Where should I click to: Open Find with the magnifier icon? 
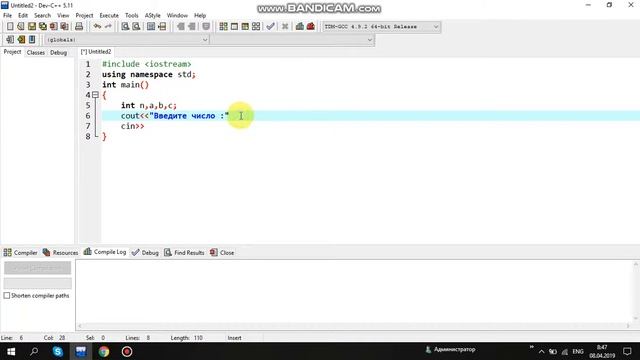click(x=125, y=27)
